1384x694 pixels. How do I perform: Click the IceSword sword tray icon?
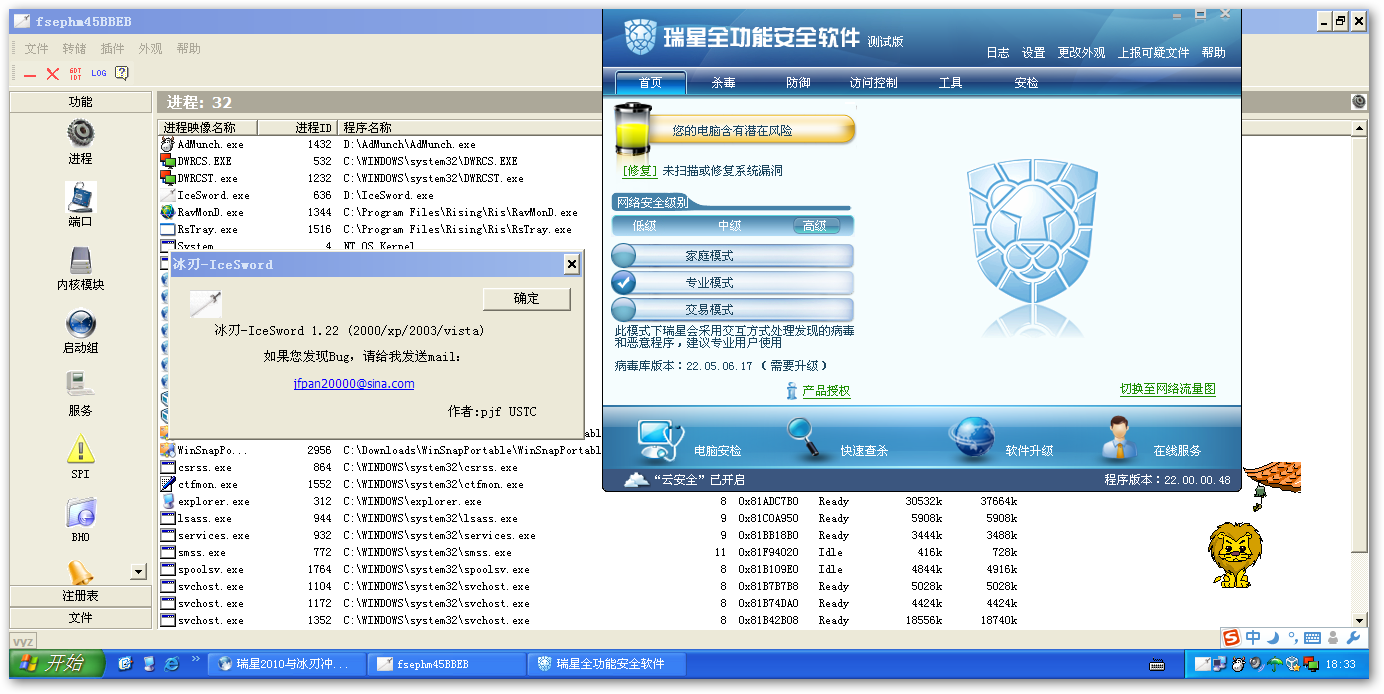click(1203, 664)
